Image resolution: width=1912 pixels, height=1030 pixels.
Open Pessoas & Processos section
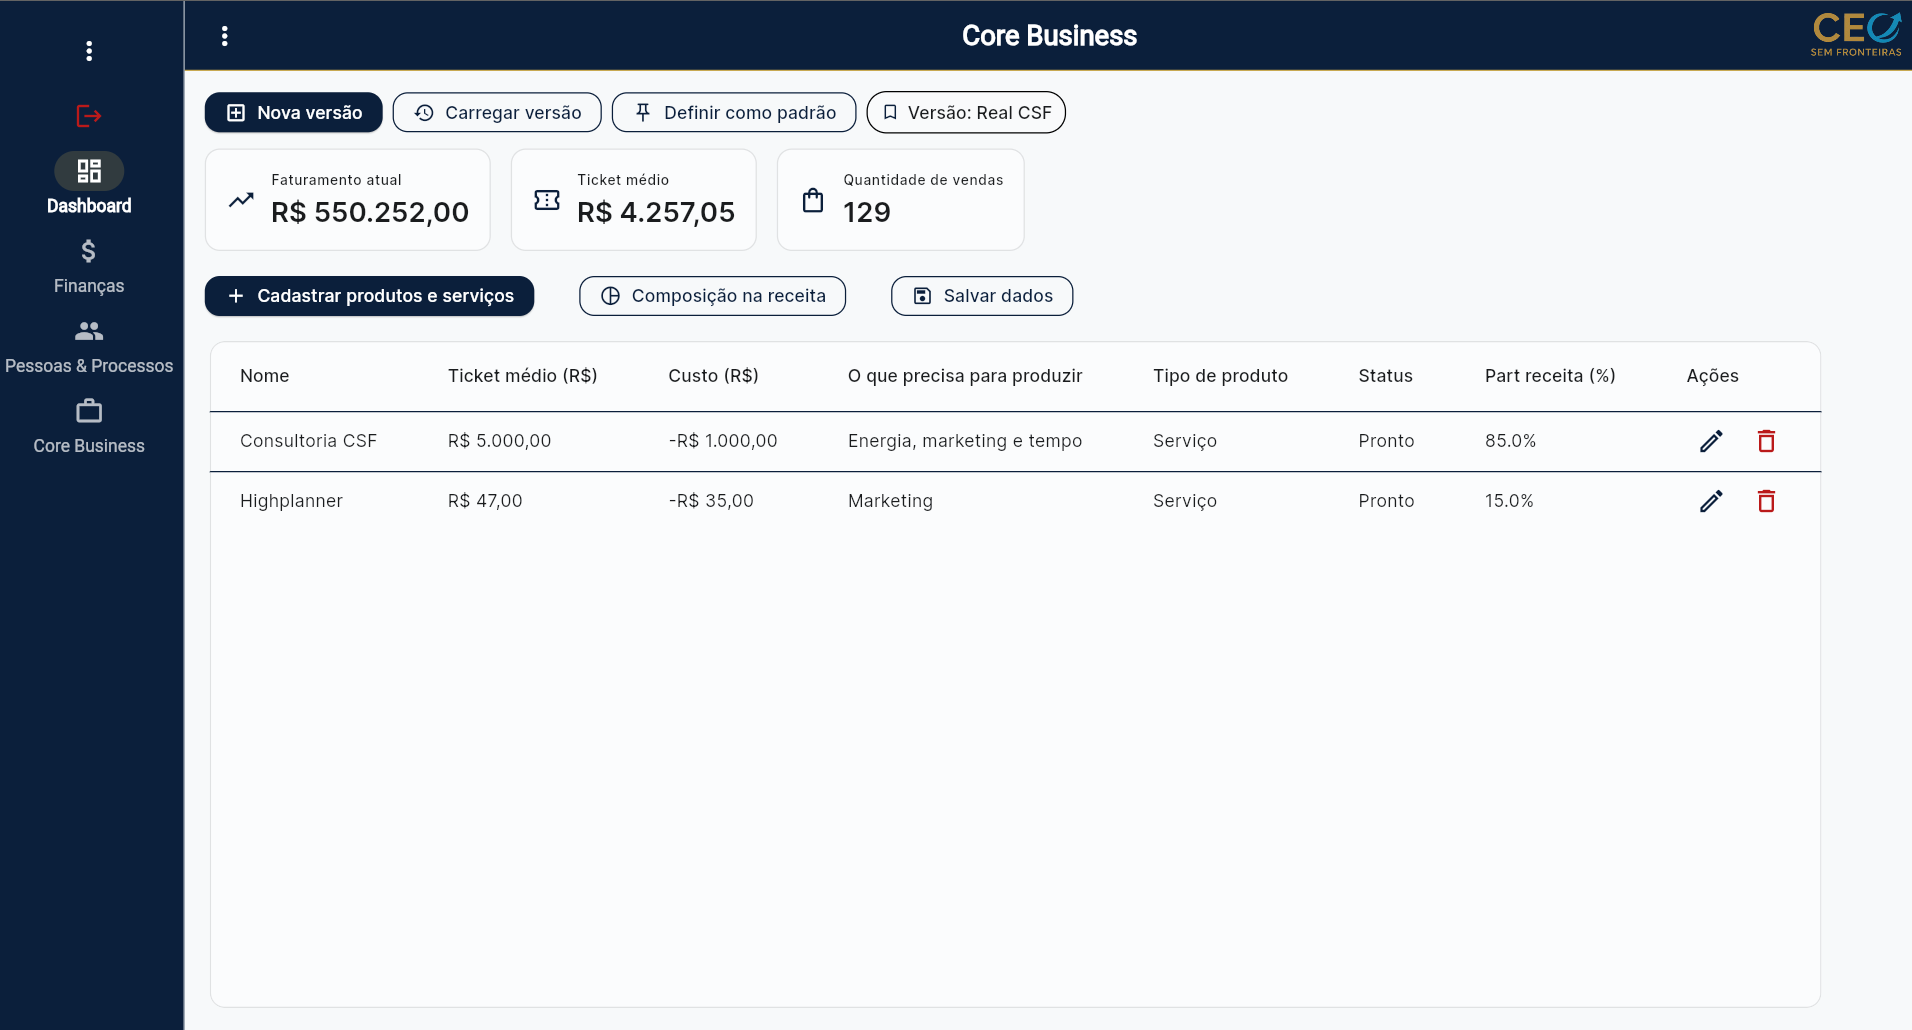click(89, 346)
